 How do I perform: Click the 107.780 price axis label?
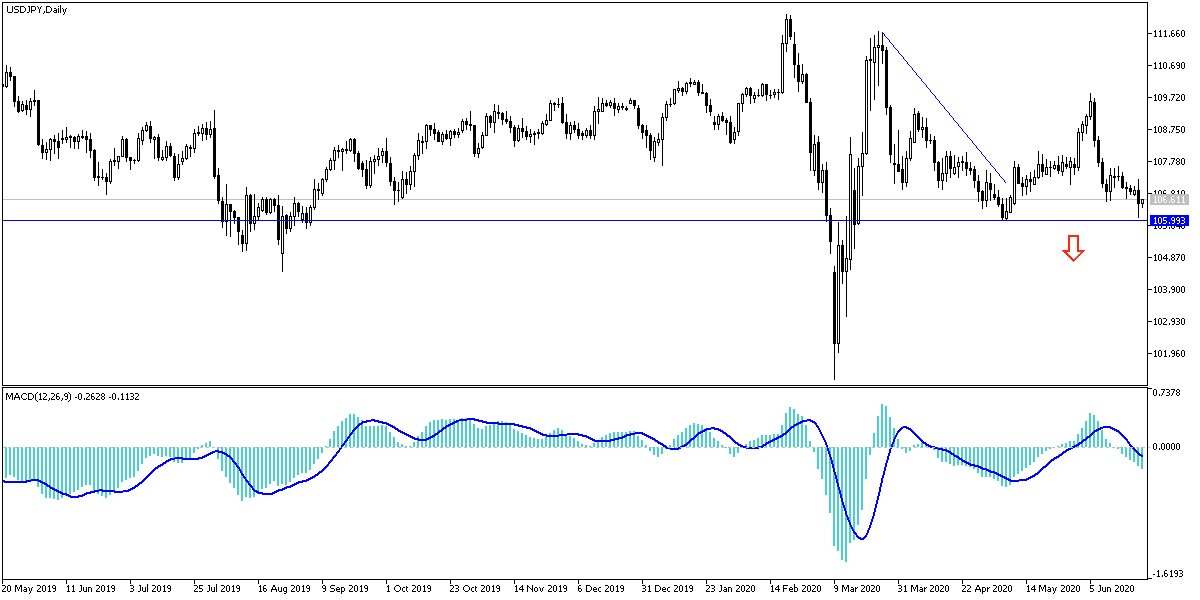[x=1169, y=162]
